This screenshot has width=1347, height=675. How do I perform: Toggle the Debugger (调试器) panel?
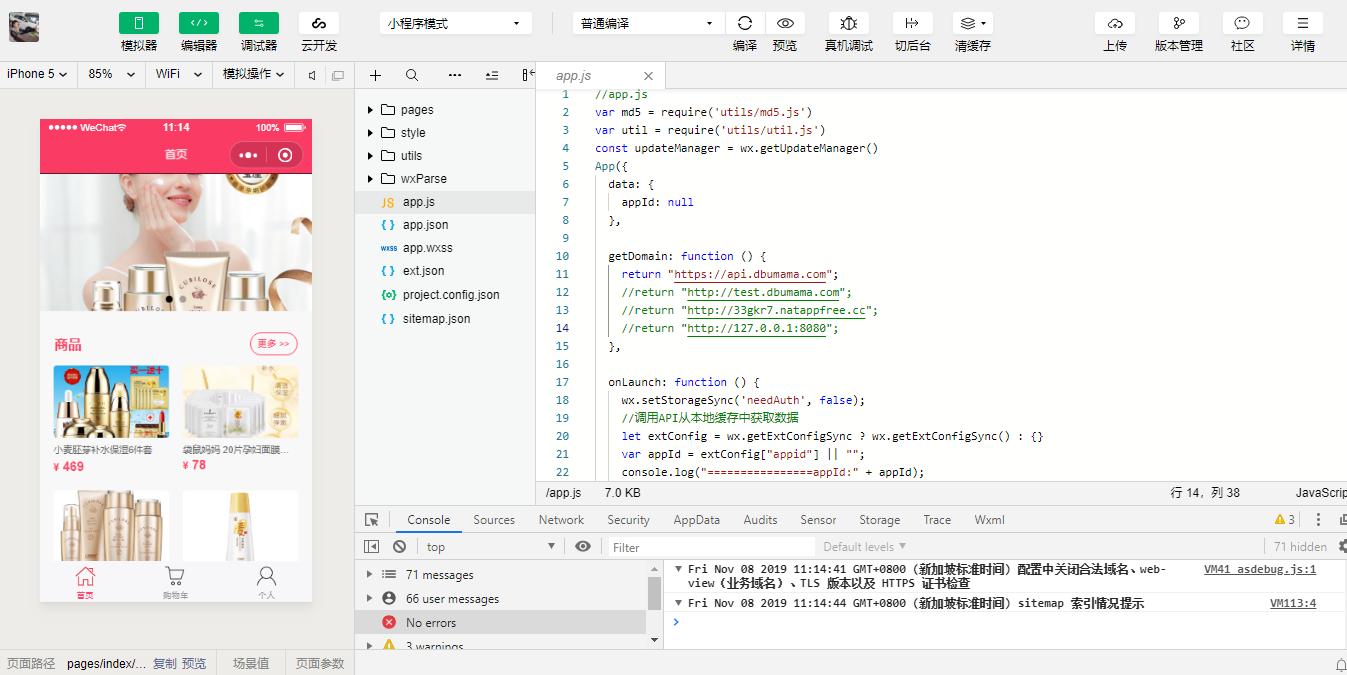click(259, 23)
